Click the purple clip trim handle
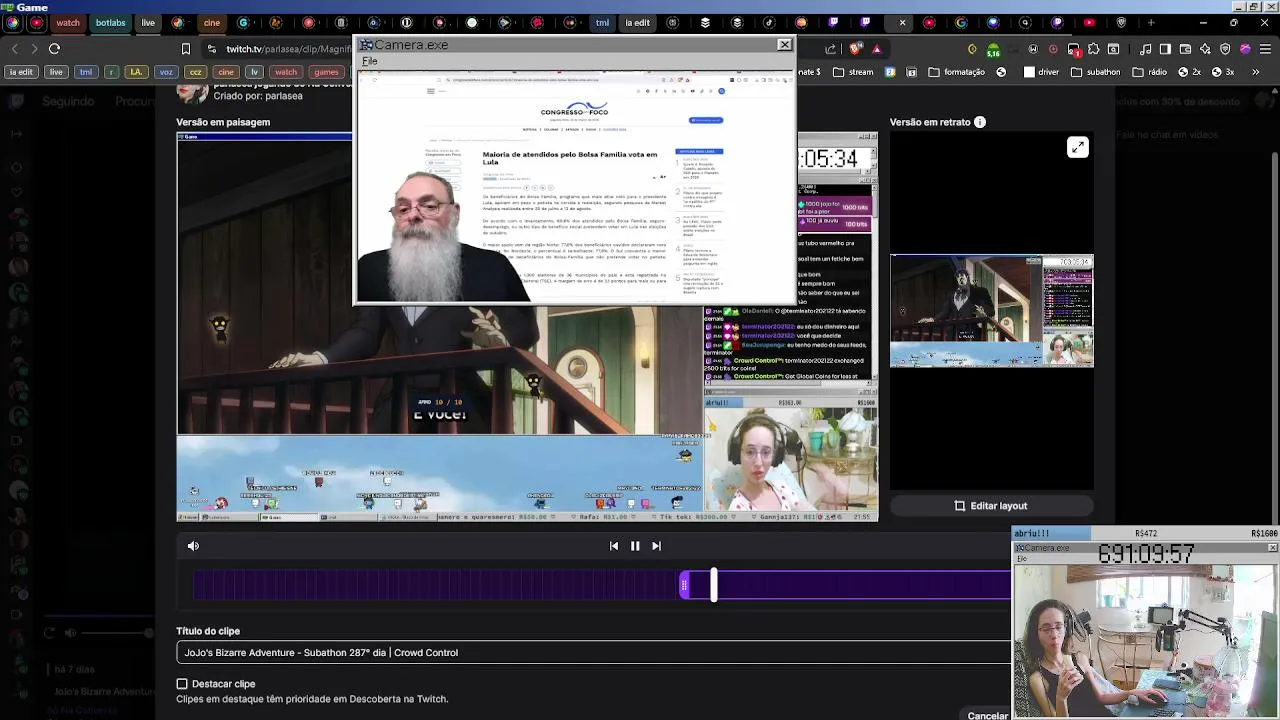 (x=684, y=585)
